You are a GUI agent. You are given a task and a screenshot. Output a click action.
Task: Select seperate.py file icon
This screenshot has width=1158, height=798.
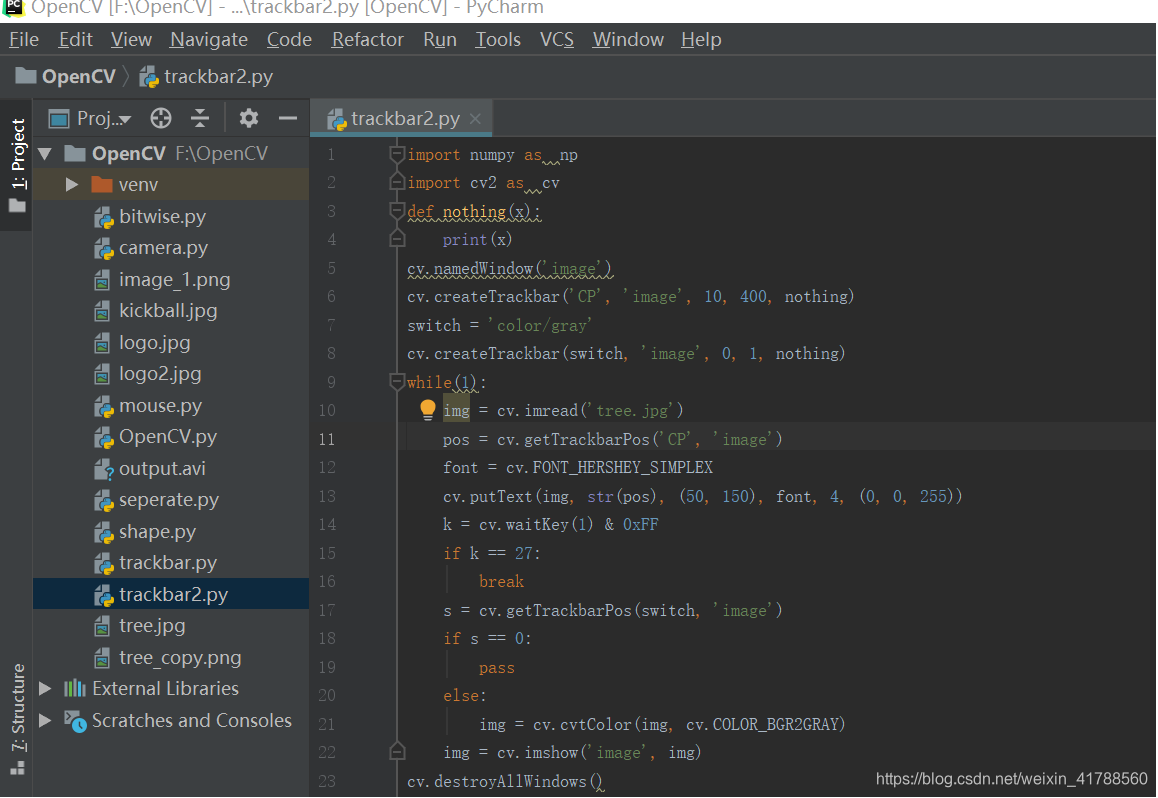click(x=103, y=501)
